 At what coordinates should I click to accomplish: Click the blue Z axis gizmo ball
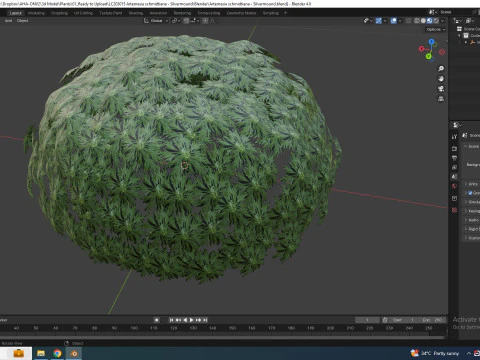(x=432, y=42)
